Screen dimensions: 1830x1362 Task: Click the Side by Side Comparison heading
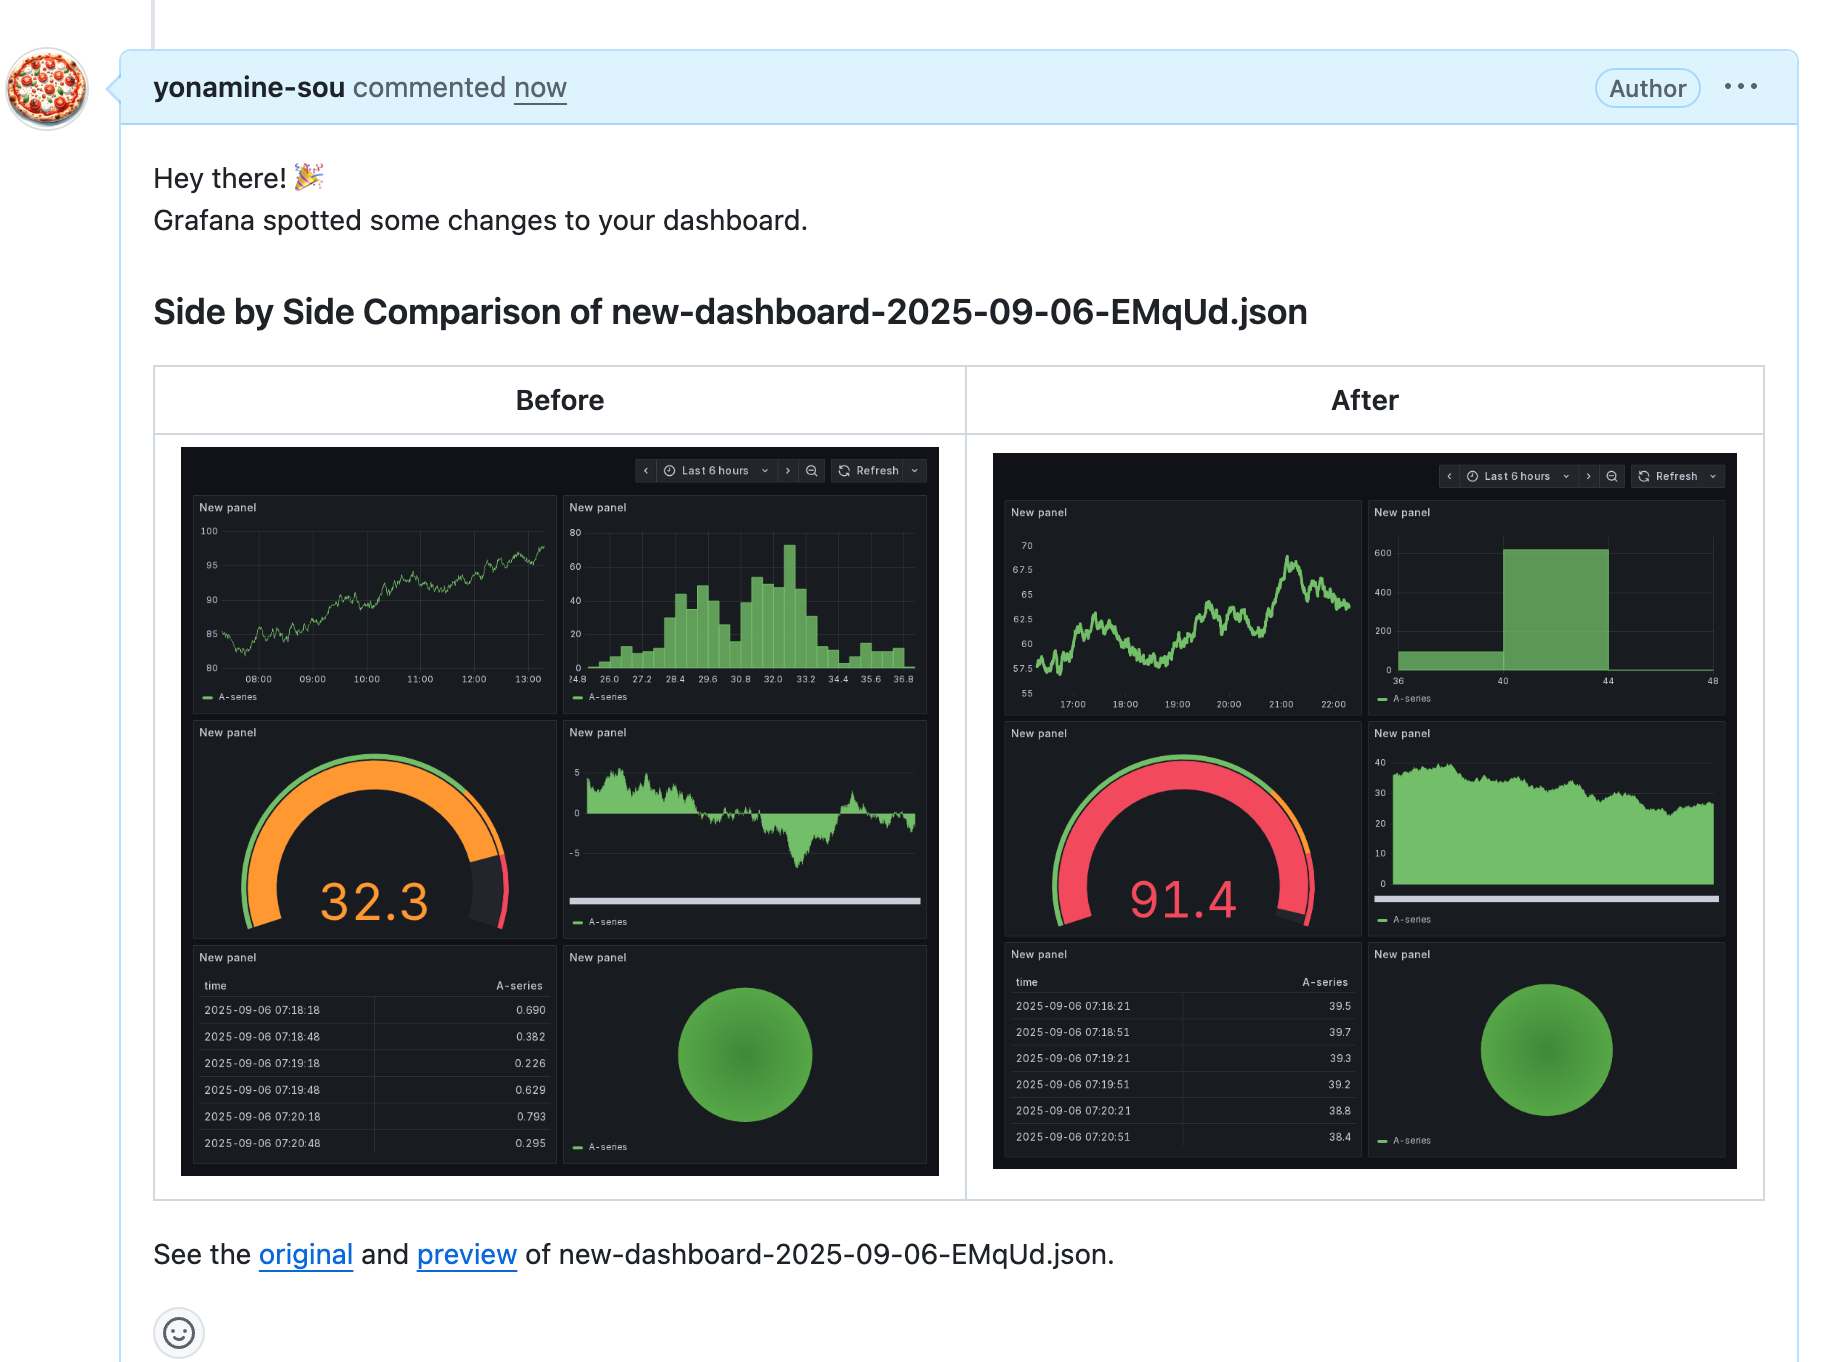730,312
